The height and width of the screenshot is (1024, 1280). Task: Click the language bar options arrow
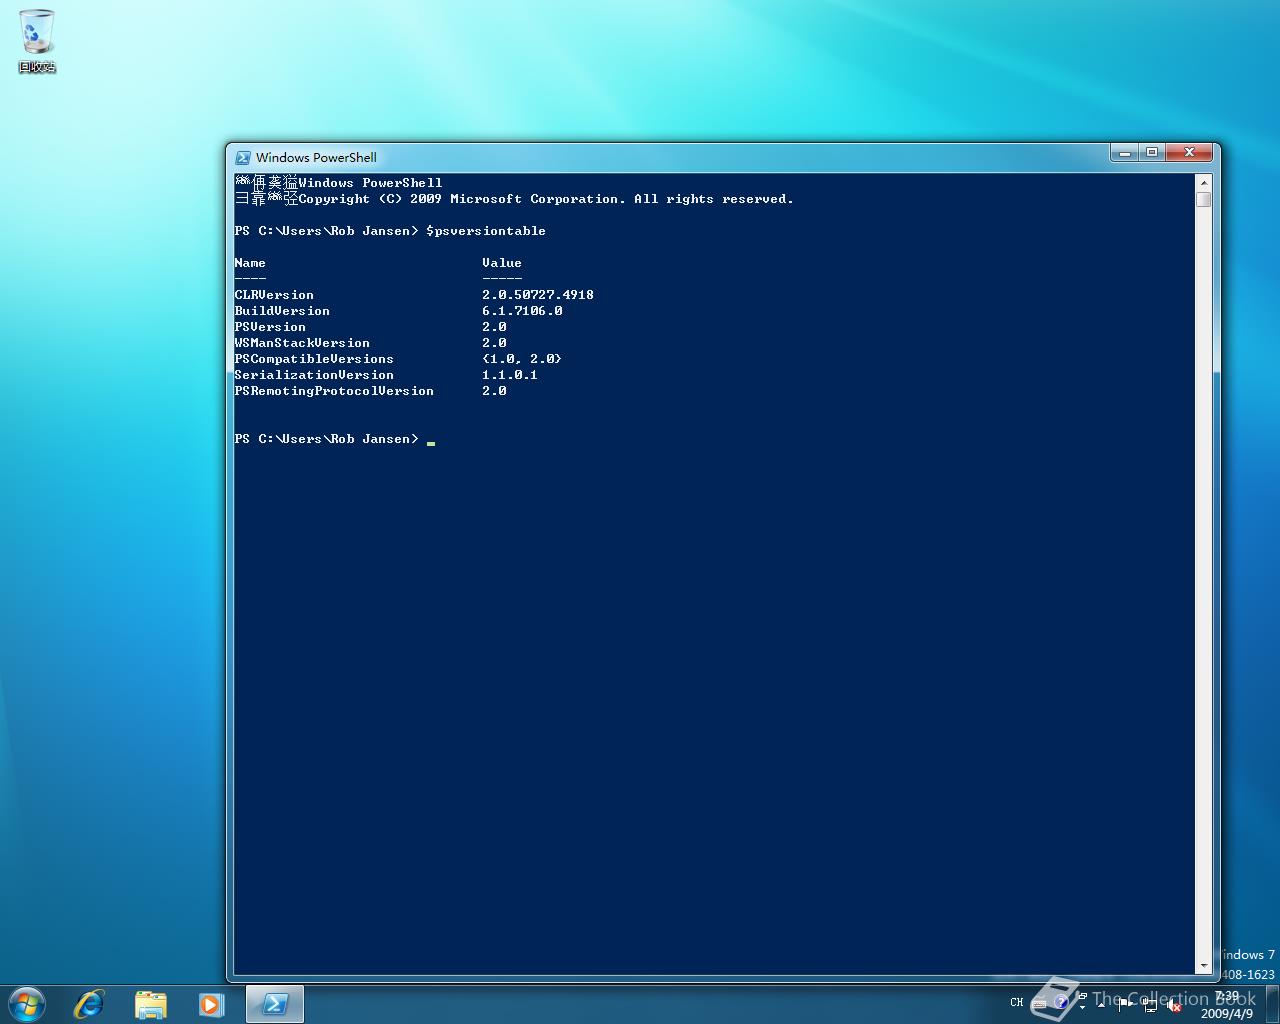tap(1082, 1008)
